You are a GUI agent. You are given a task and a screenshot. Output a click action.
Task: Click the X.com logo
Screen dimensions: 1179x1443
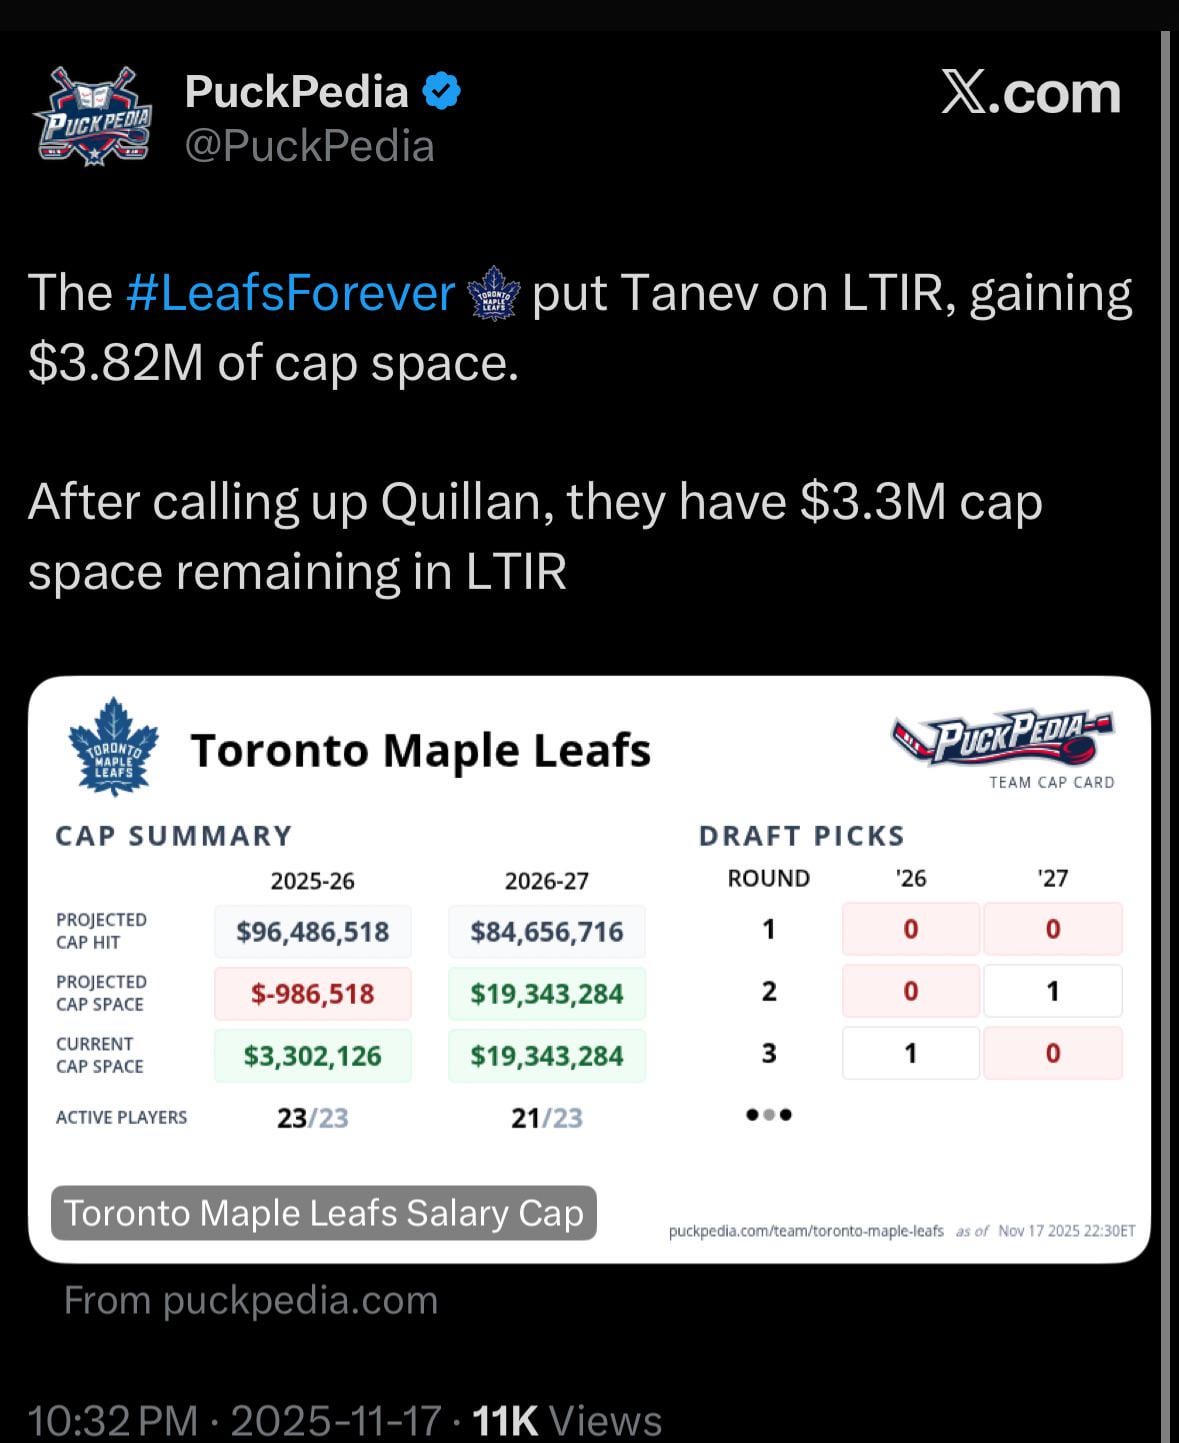1031,93
